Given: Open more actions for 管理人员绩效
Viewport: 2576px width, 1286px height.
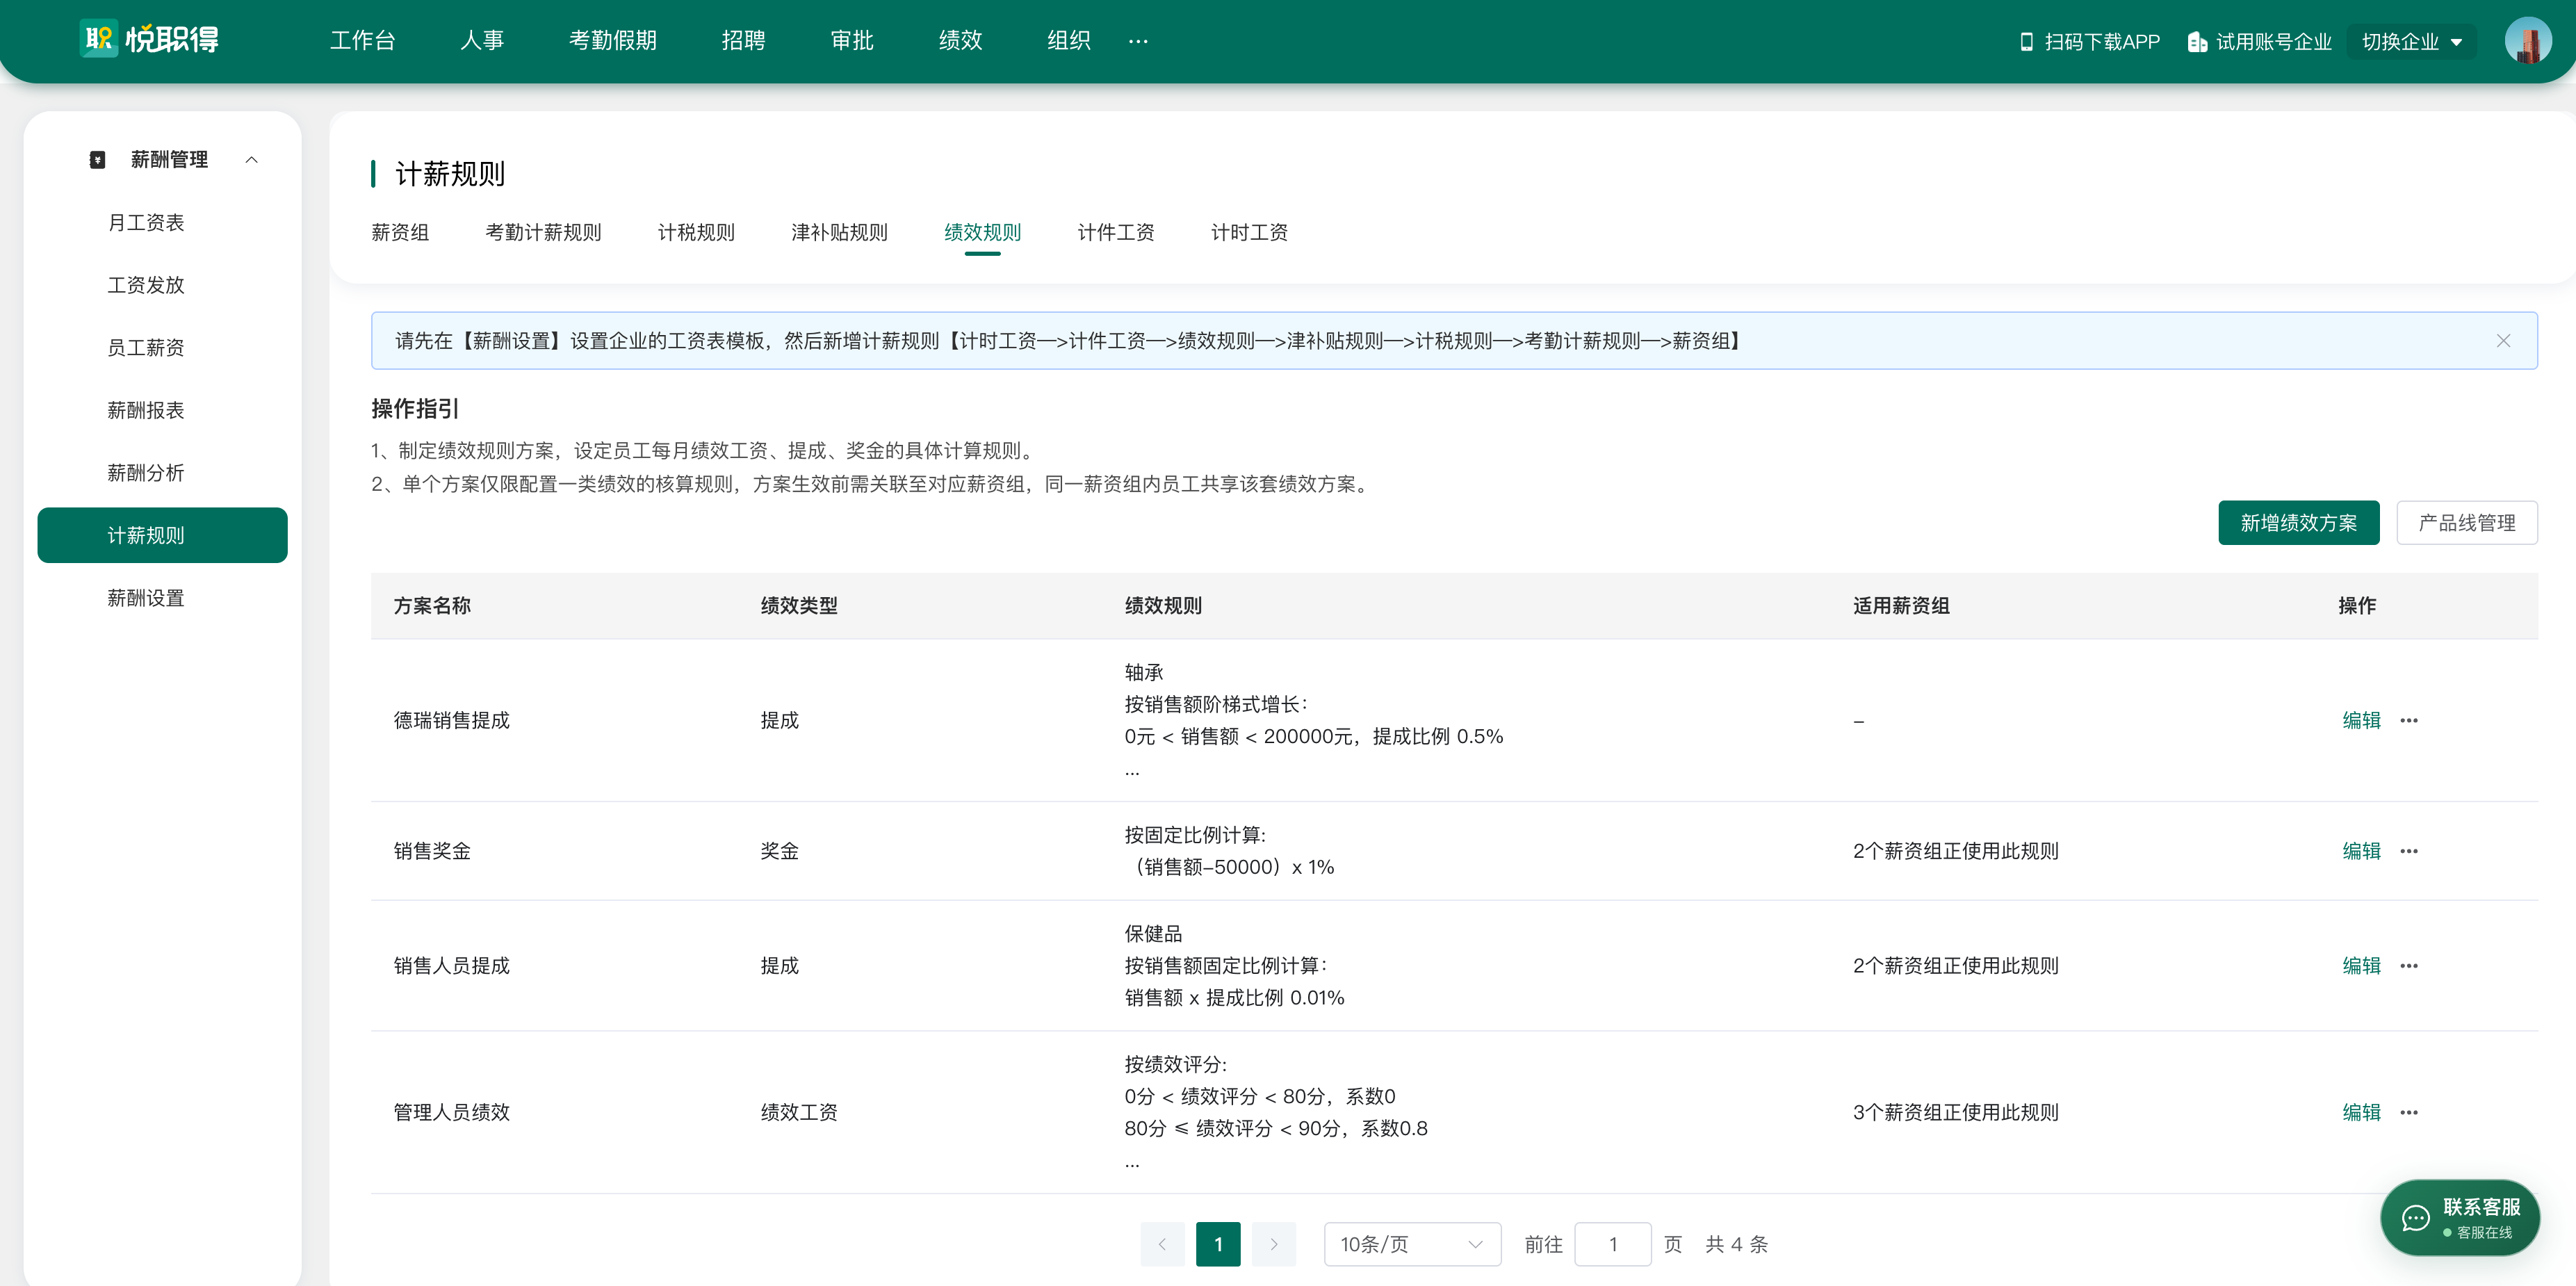Looking at the screenshot, I should coord(2409,1112).
